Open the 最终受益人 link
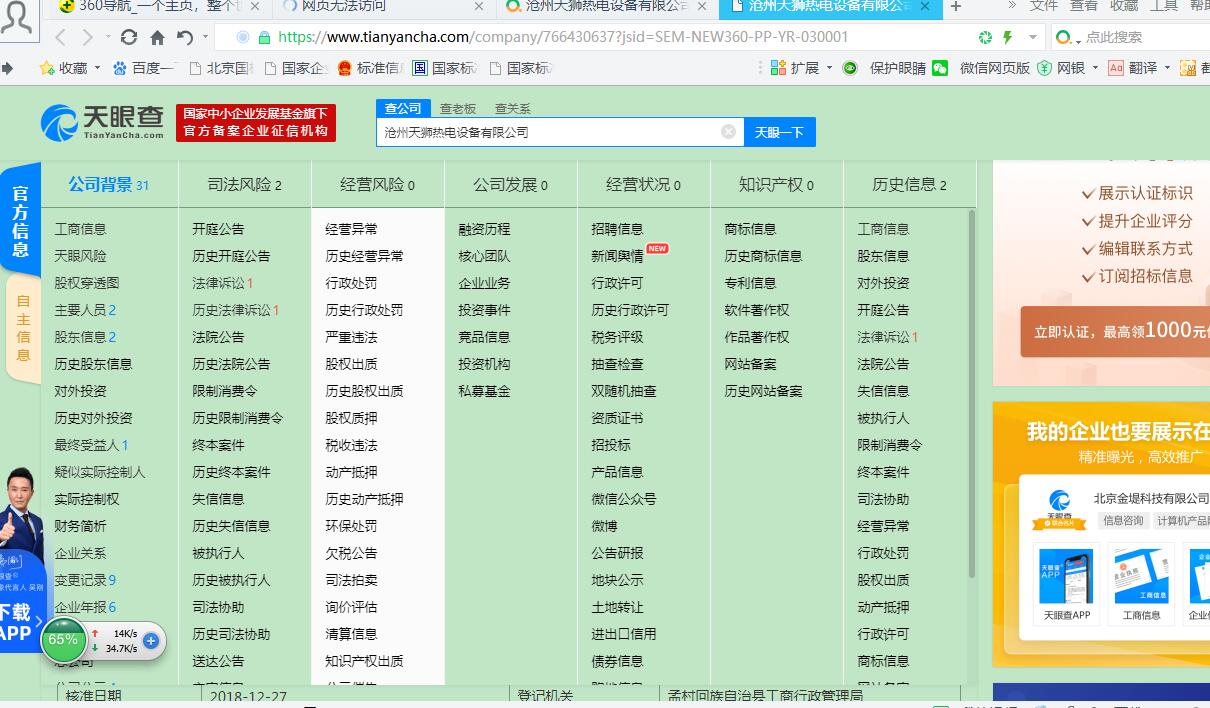Screen dimensions: 1210x708 [91, 445]
